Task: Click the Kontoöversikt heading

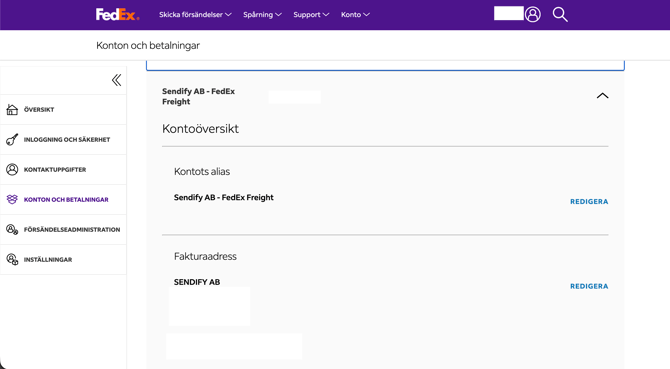Action: pos(200,129)
